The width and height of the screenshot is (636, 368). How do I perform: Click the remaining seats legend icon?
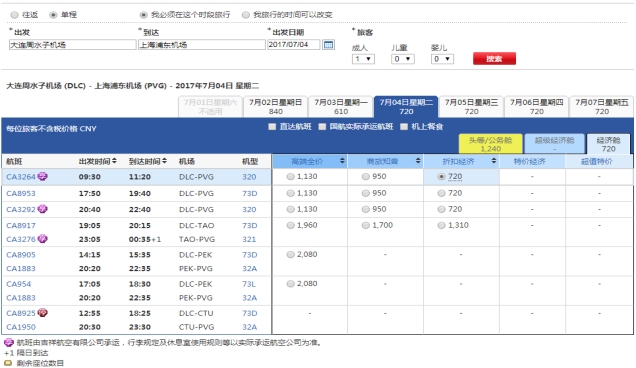(x=8, y=363)
